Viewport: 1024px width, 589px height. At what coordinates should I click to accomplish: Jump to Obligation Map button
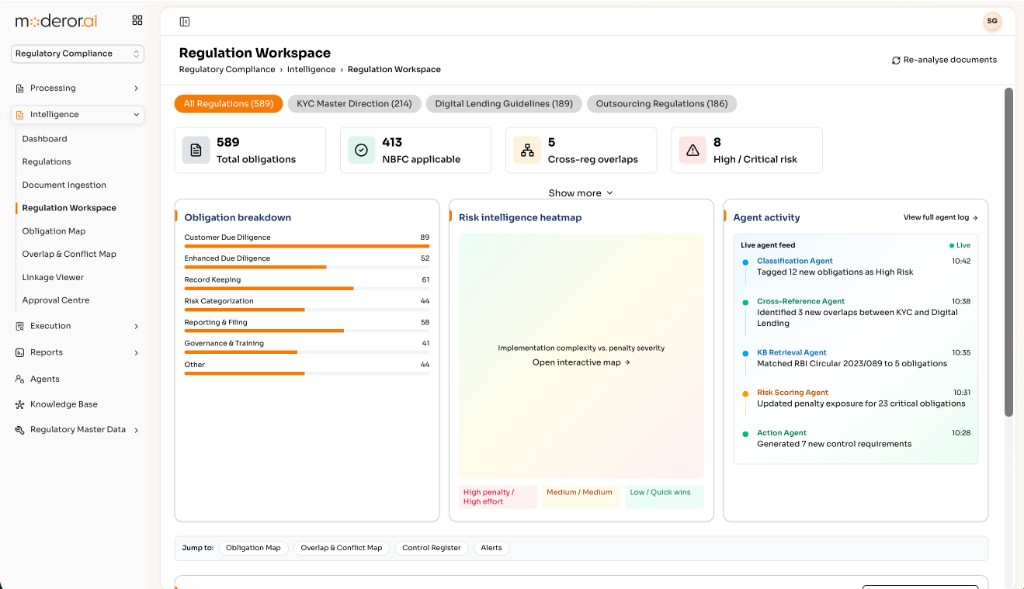pos(253,548)
